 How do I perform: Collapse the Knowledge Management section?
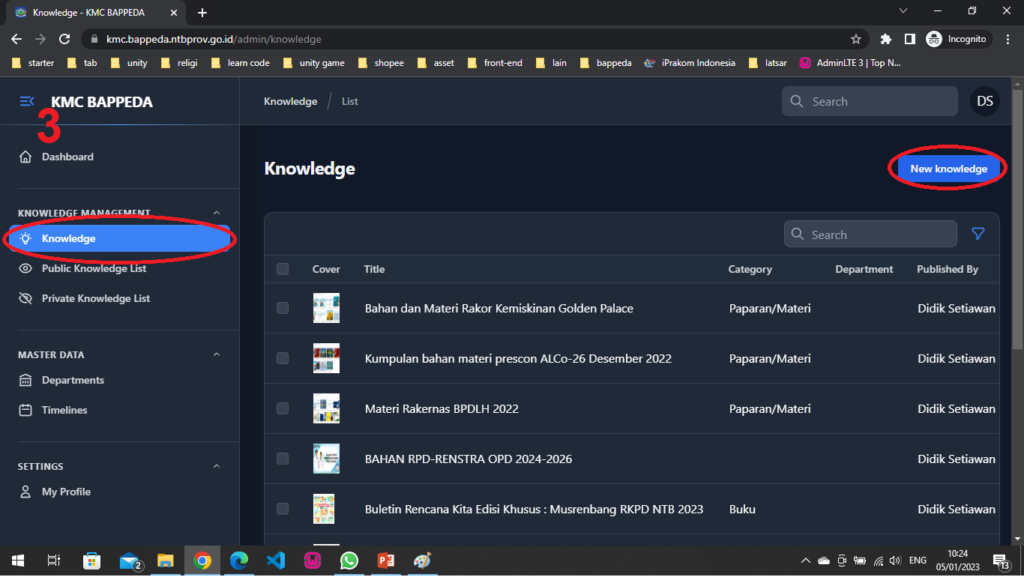point(217,213)
